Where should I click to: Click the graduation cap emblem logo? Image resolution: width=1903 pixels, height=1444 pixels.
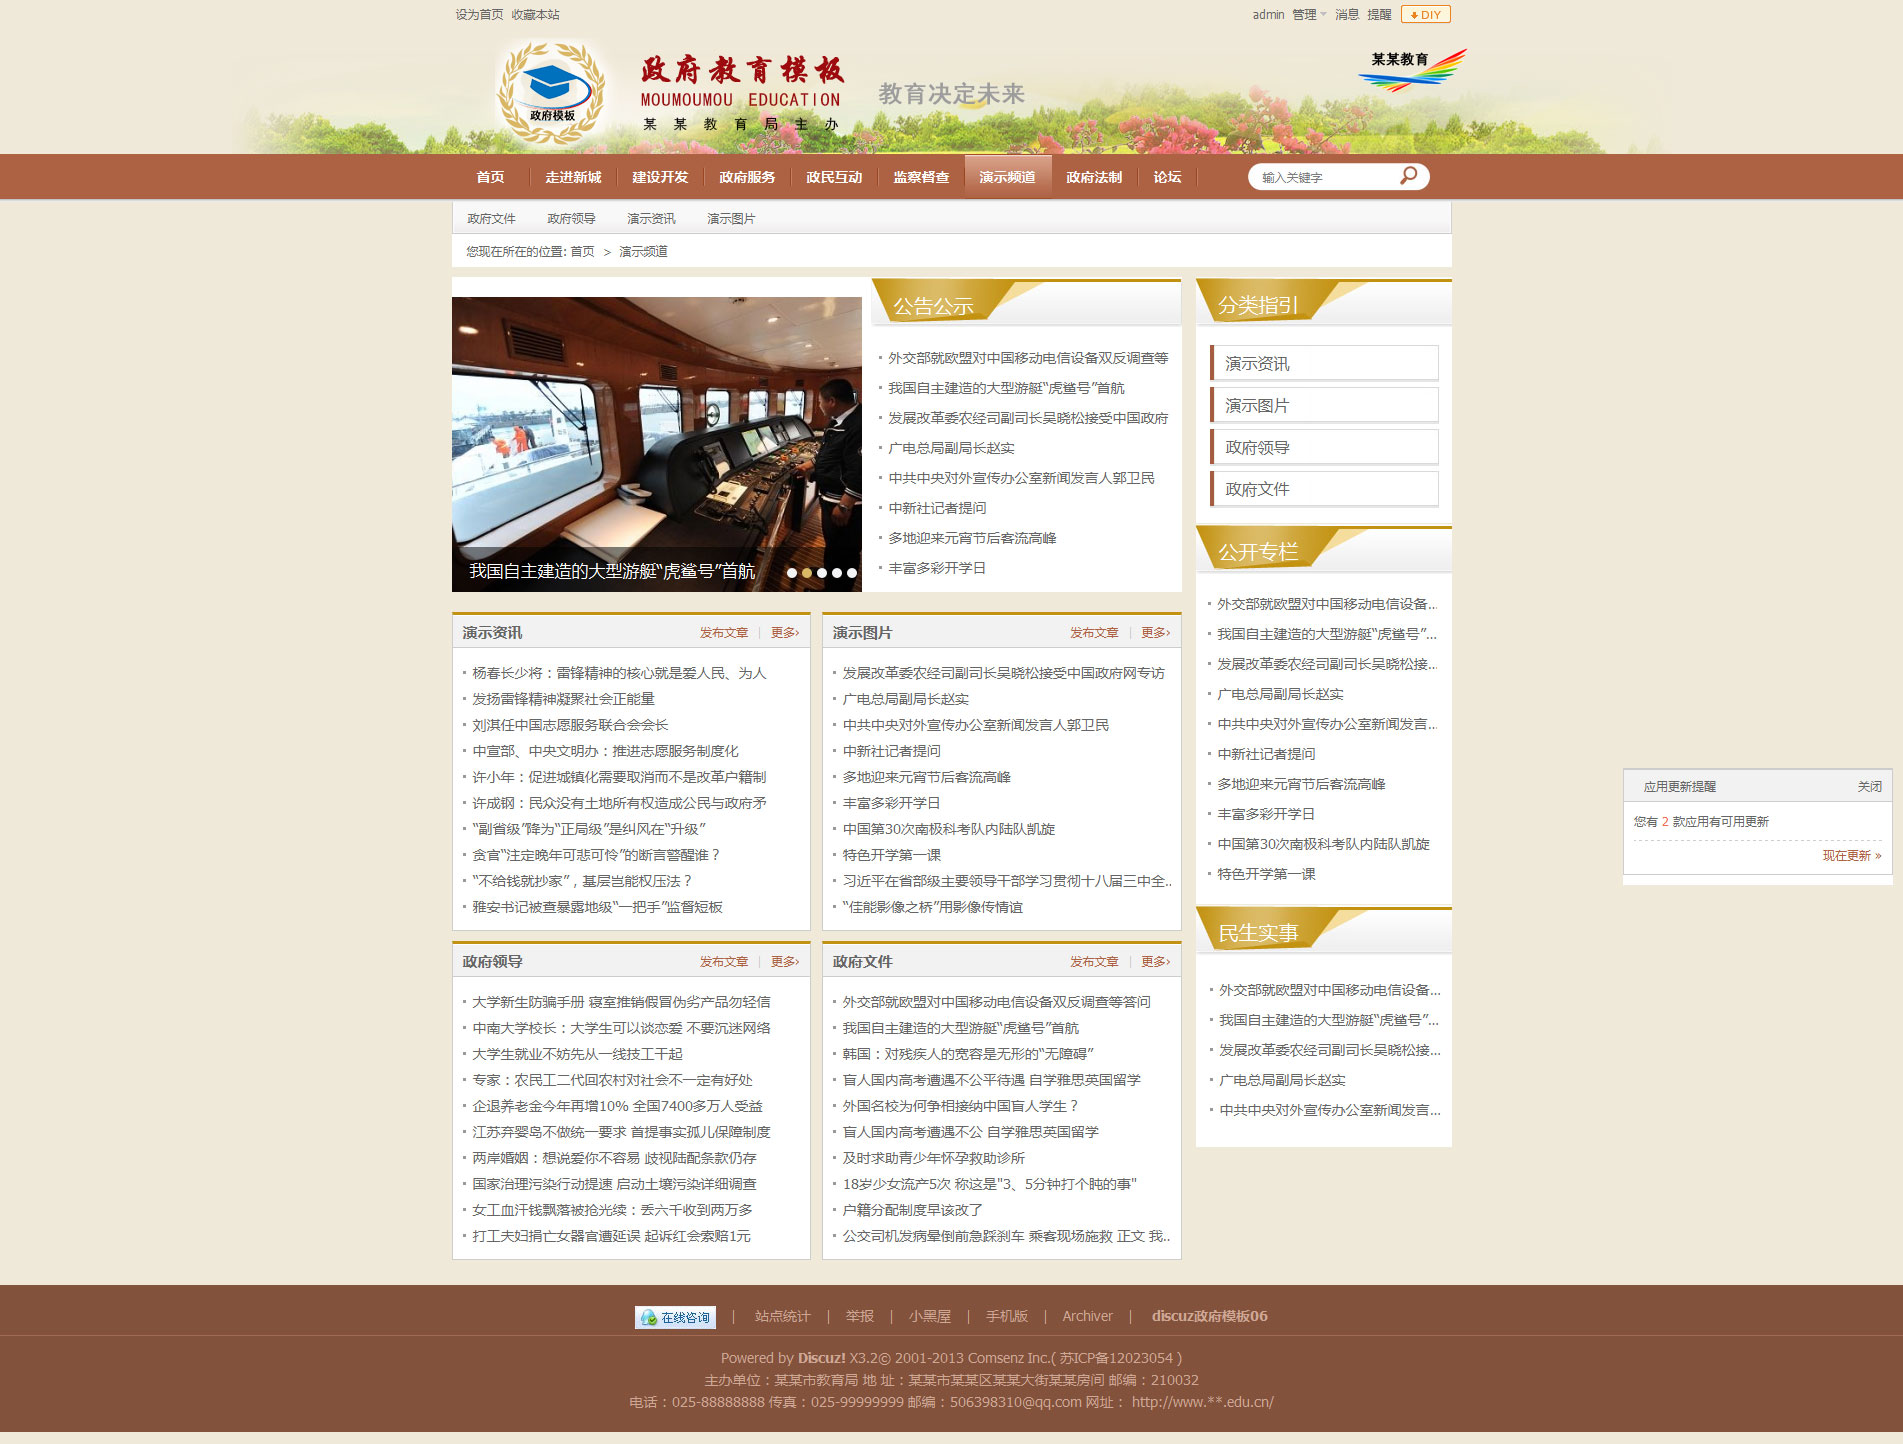pyautogui.click(x=551, y=91)
